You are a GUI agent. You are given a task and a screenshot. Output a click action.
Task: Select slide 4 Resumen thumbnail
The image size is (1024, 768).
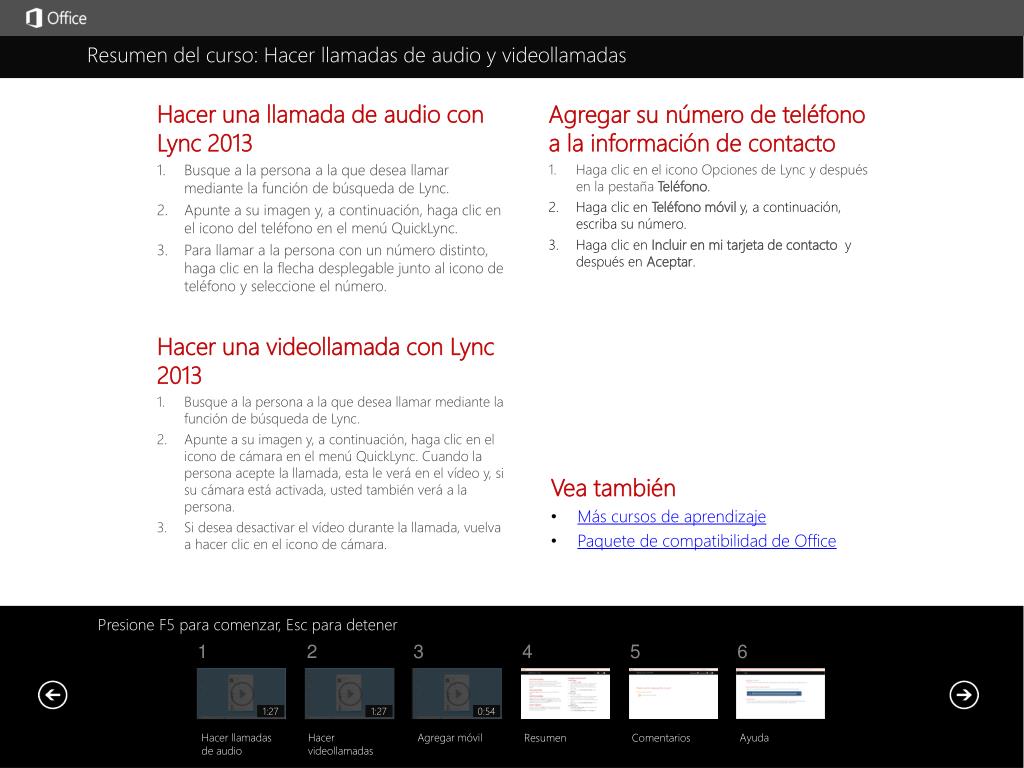point(566,693)
